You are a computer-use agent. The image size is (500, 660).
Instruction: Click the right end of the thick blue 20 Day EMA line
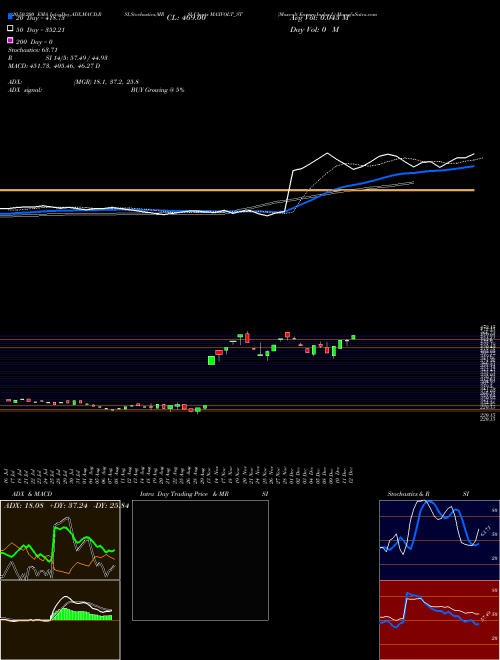click(473, 166)
